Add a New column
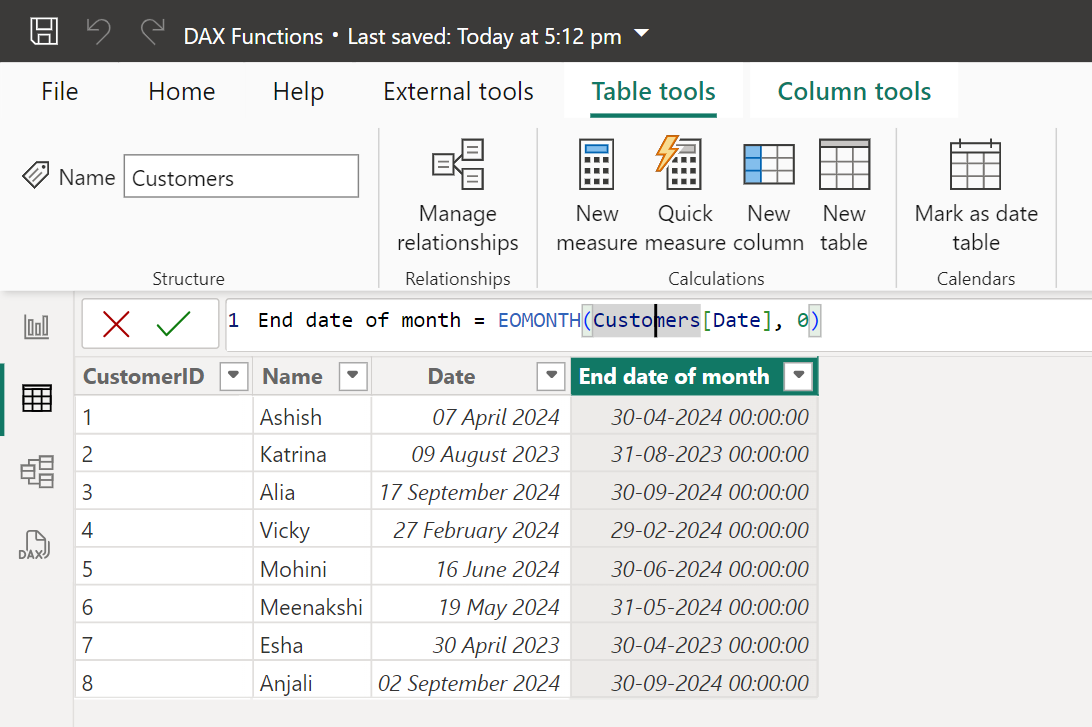Viewport: 1092px width, 727px height. coord(768,196)
